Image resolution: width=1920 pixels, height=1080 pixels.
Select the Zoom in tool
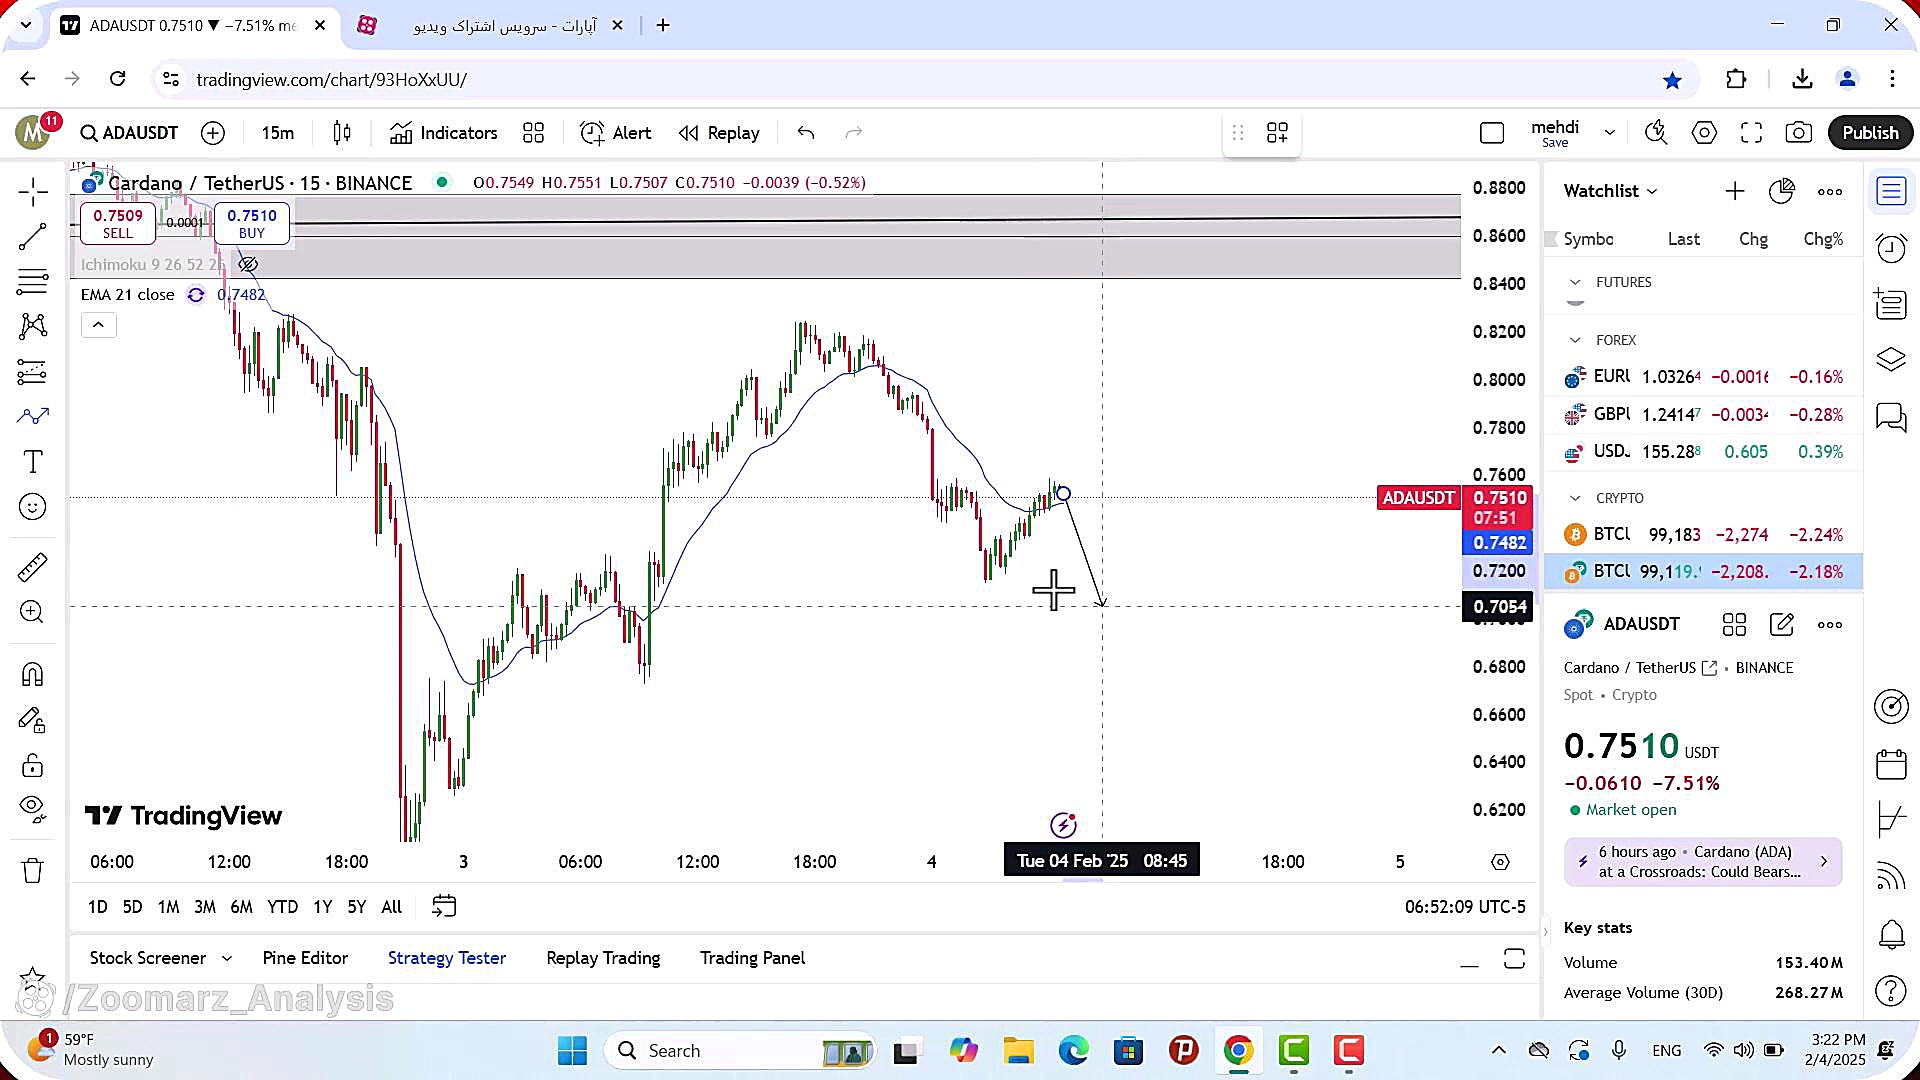tap(32, 612)
